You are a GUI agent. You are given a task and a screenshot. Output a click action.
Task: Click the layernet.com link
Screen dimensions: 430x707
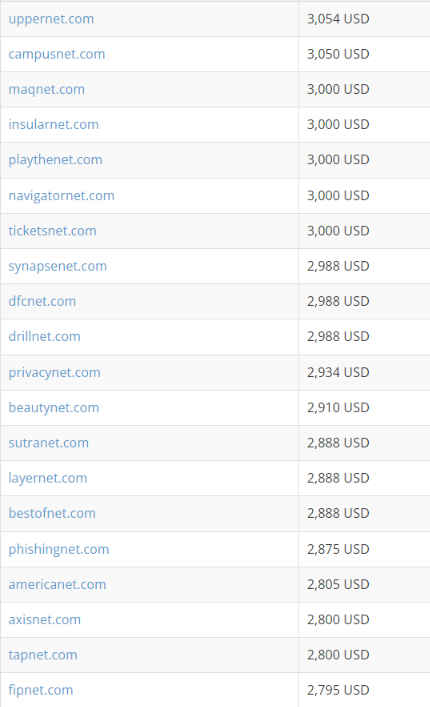(x=48, y=478)
